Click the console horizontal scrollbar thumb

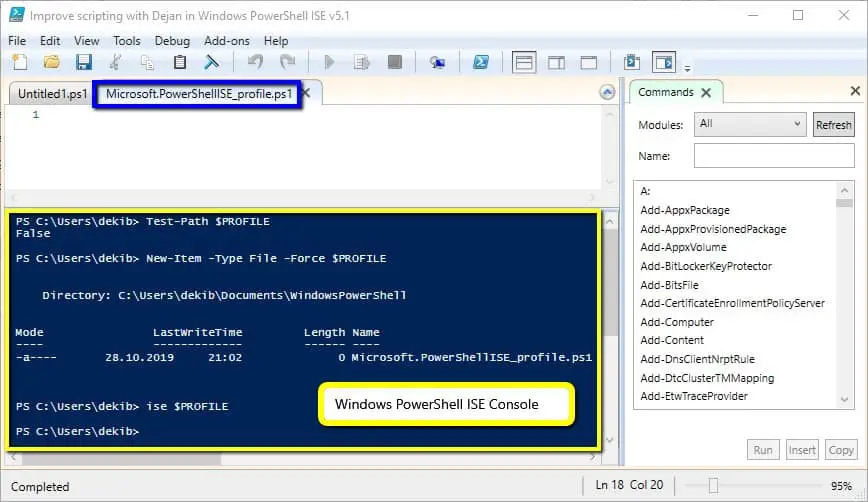point(121,458)
